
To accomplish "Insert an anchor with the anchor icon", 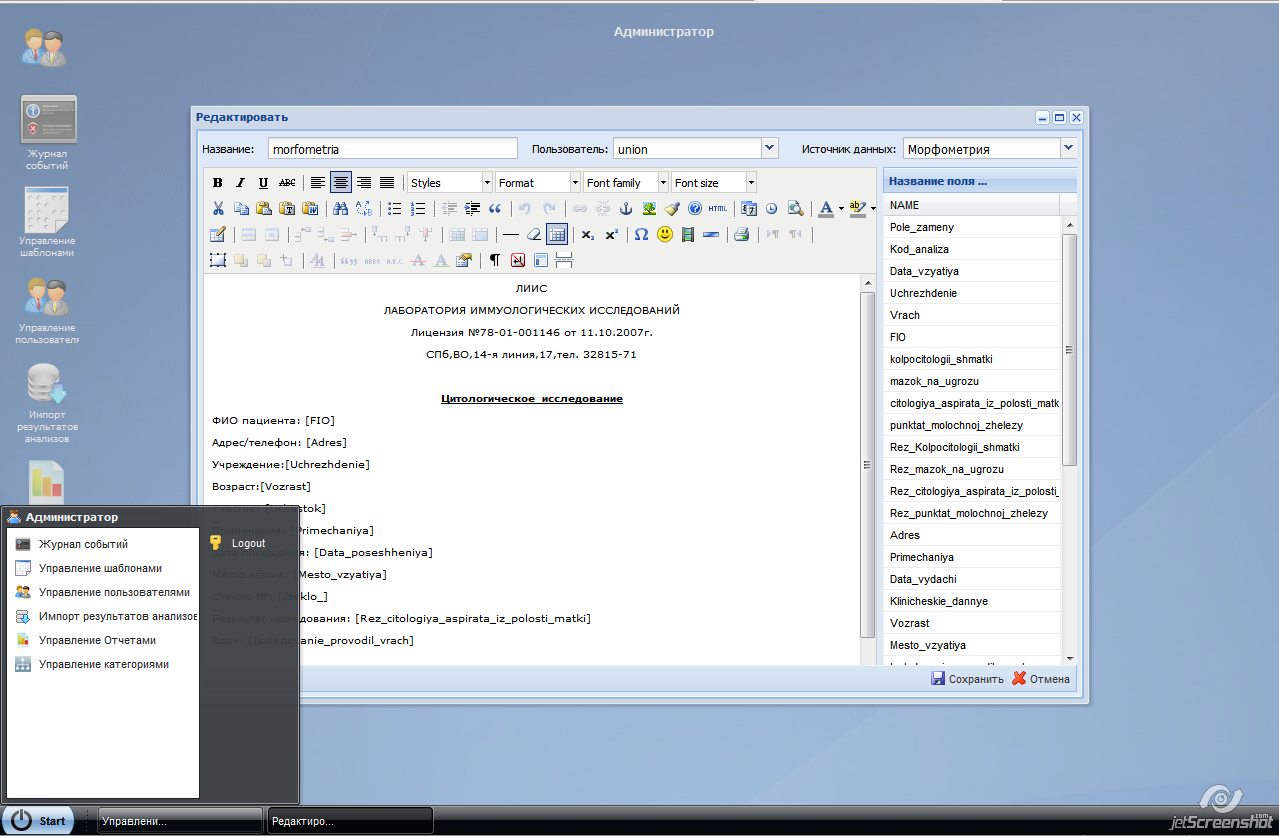I will [x=626, y=209].
